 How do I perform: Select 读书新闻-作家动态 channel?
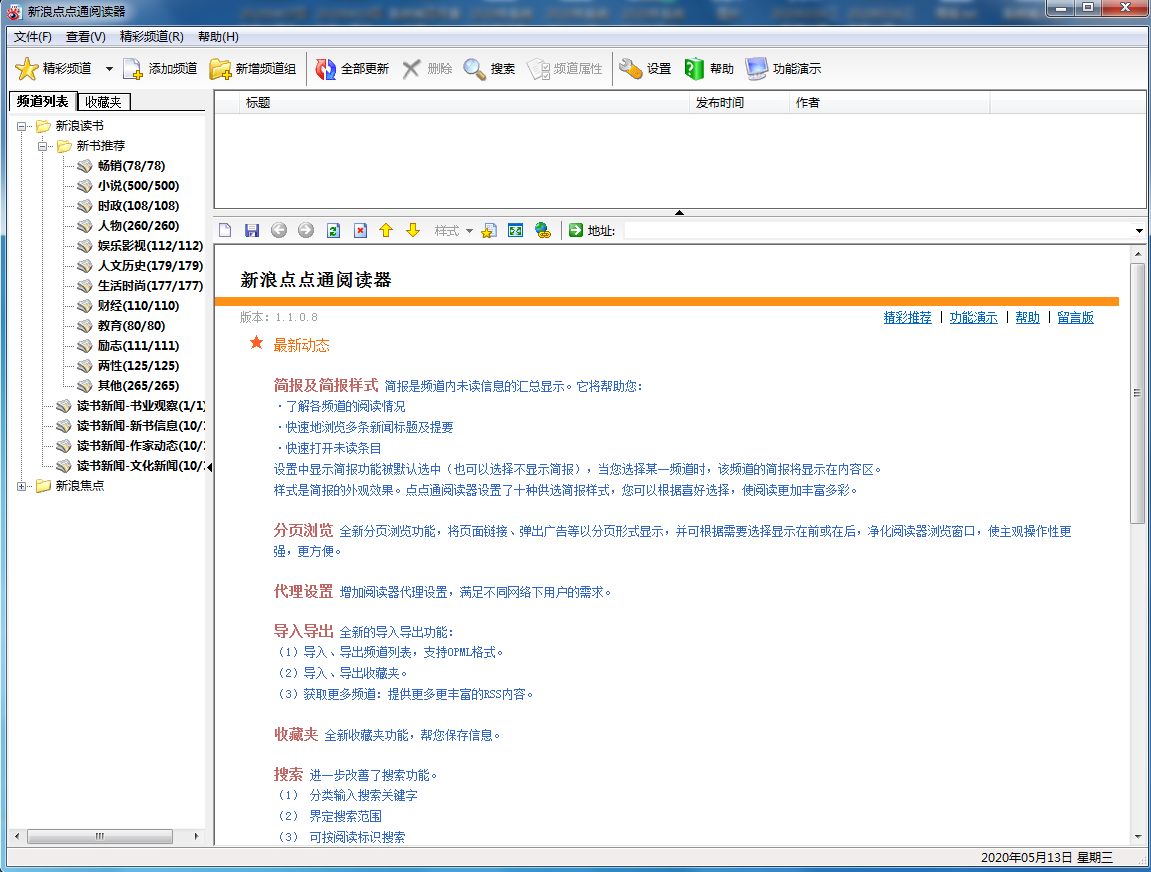tap(140, 446)
